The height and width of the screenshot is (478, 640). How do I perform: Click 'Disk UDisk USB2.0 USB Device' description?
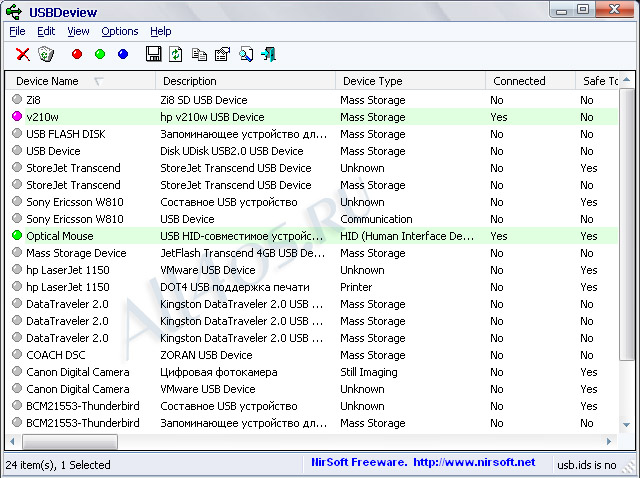[x=231, y=151]
